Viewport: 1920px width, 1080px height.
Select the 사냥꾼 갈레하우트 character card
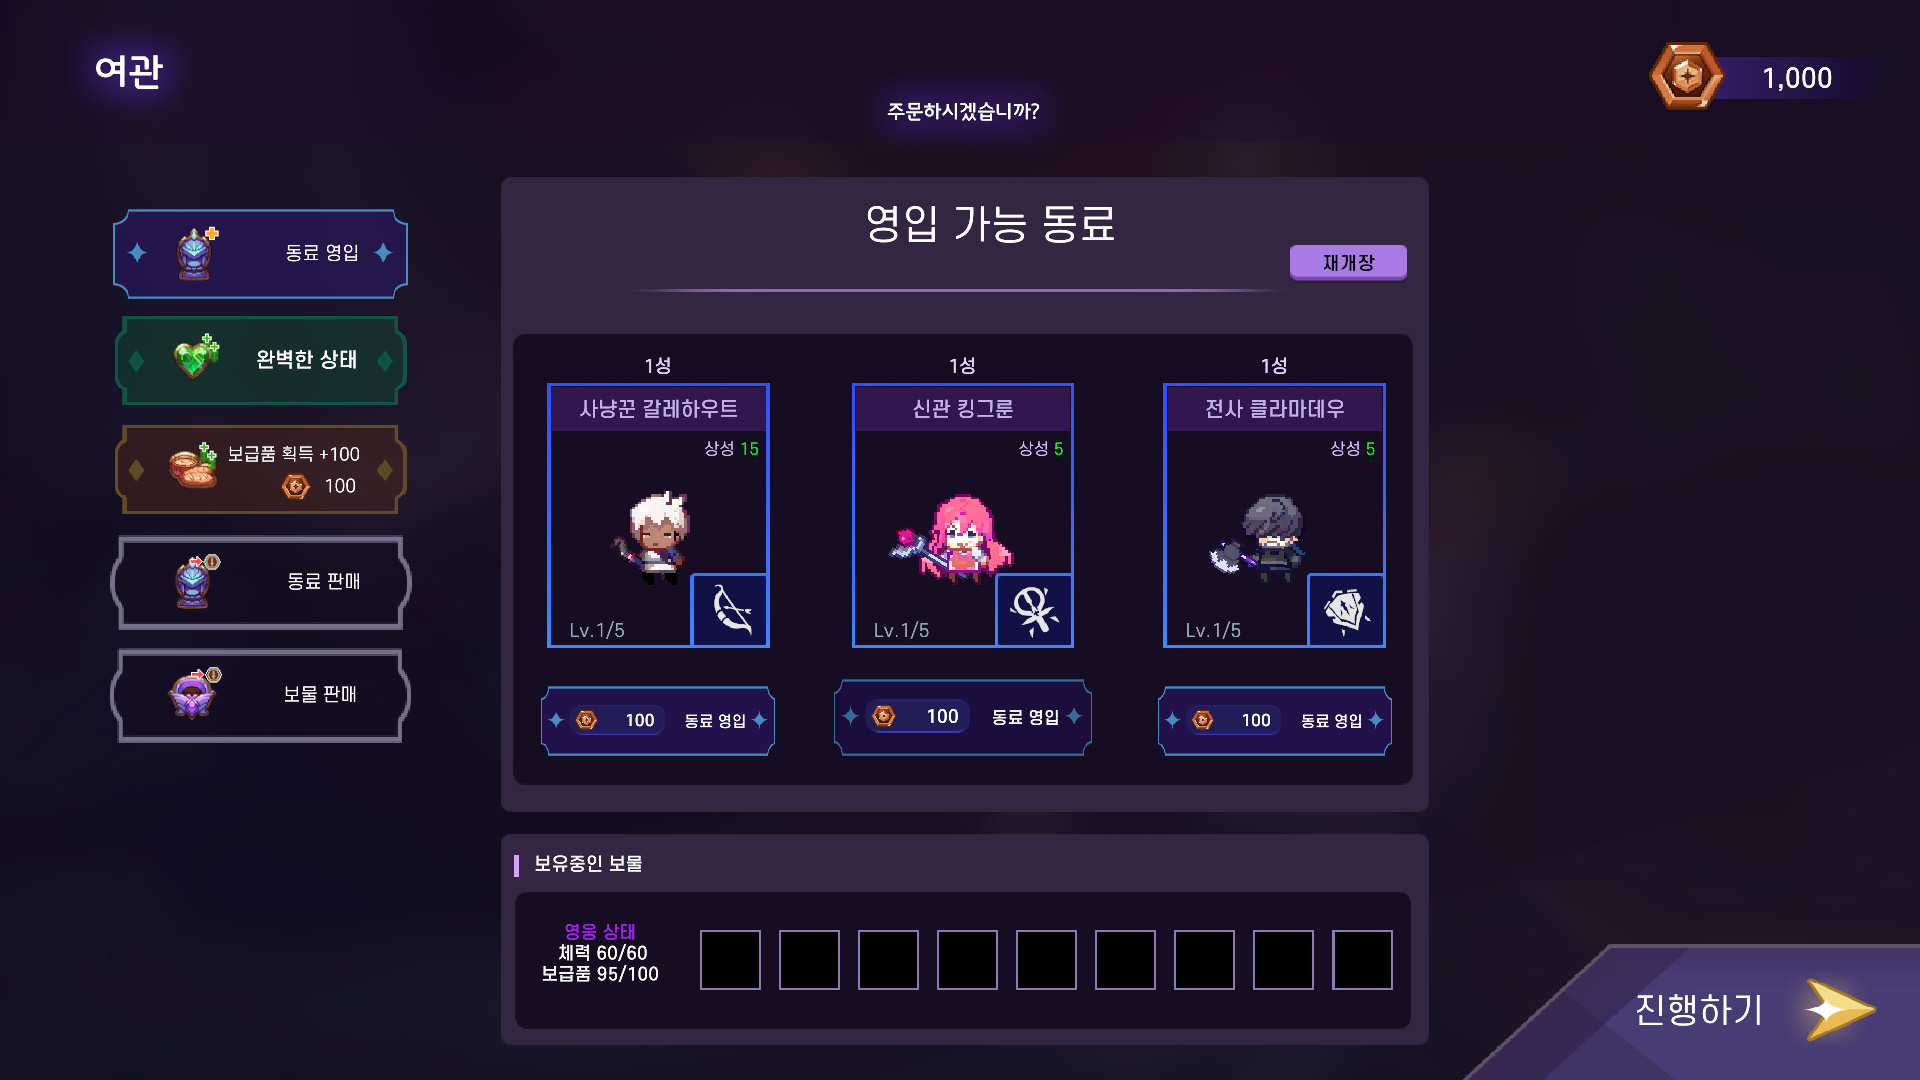(x=658, y=515)
